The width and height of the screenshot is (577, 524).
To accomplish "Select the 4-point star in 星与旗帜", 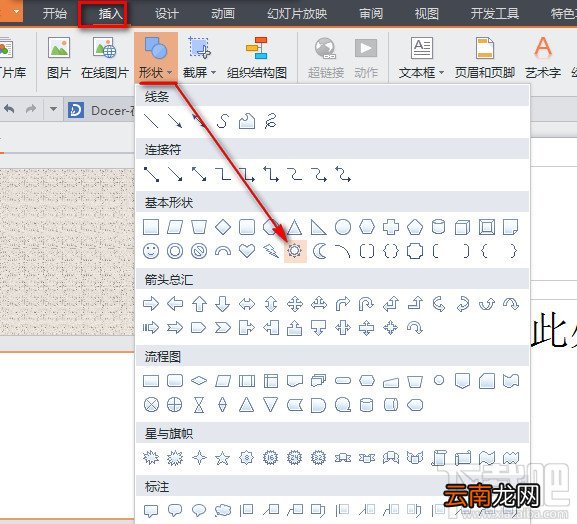I will 199,458.
